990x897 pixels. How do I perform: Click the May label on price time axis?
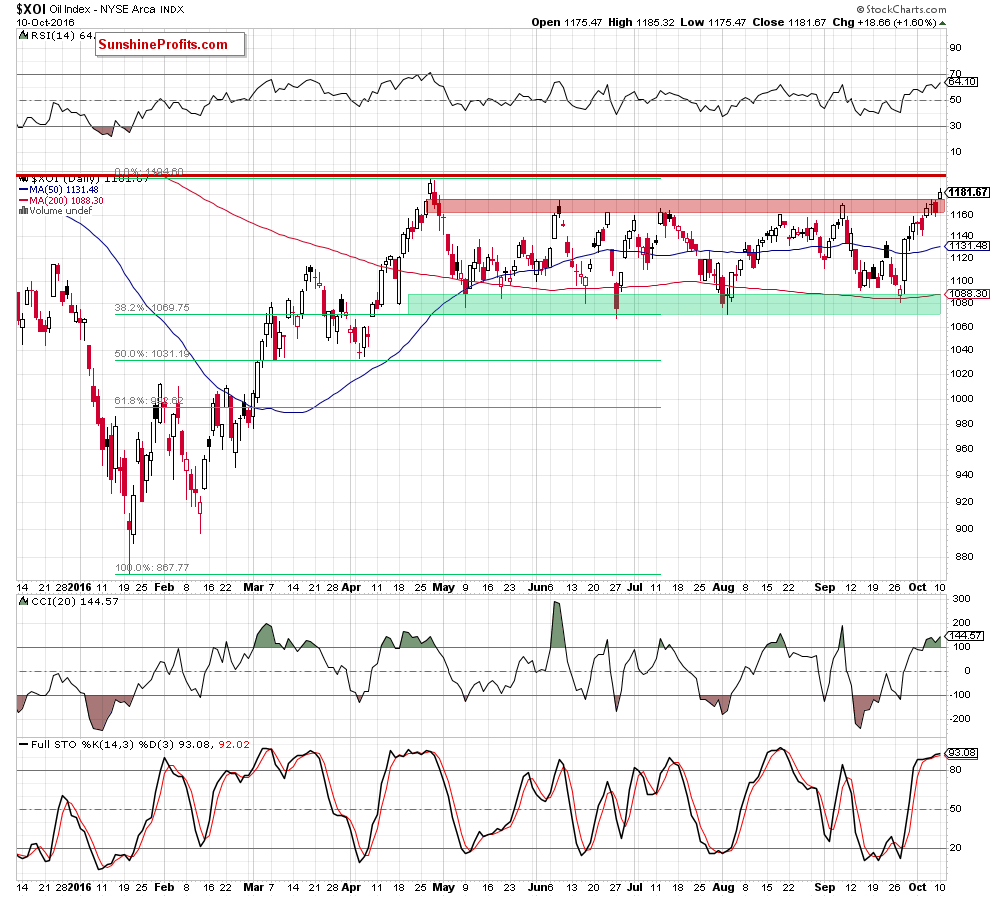click(443, 587)
